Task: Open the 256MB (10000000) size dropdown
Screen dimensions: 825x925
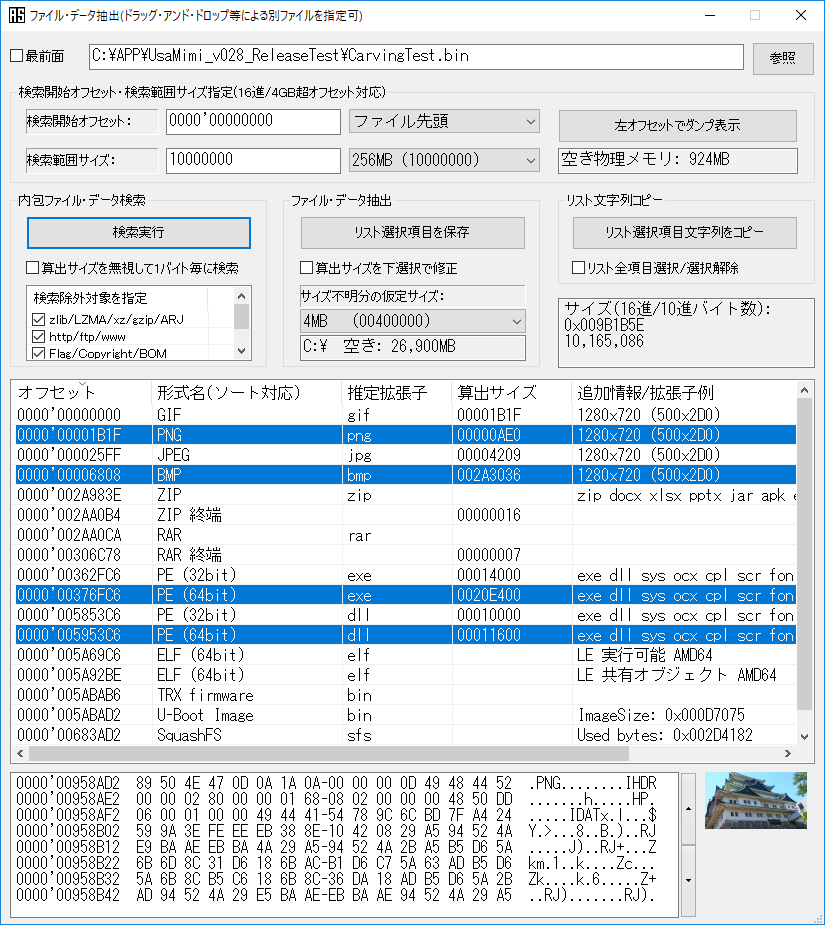Action: 444,160
